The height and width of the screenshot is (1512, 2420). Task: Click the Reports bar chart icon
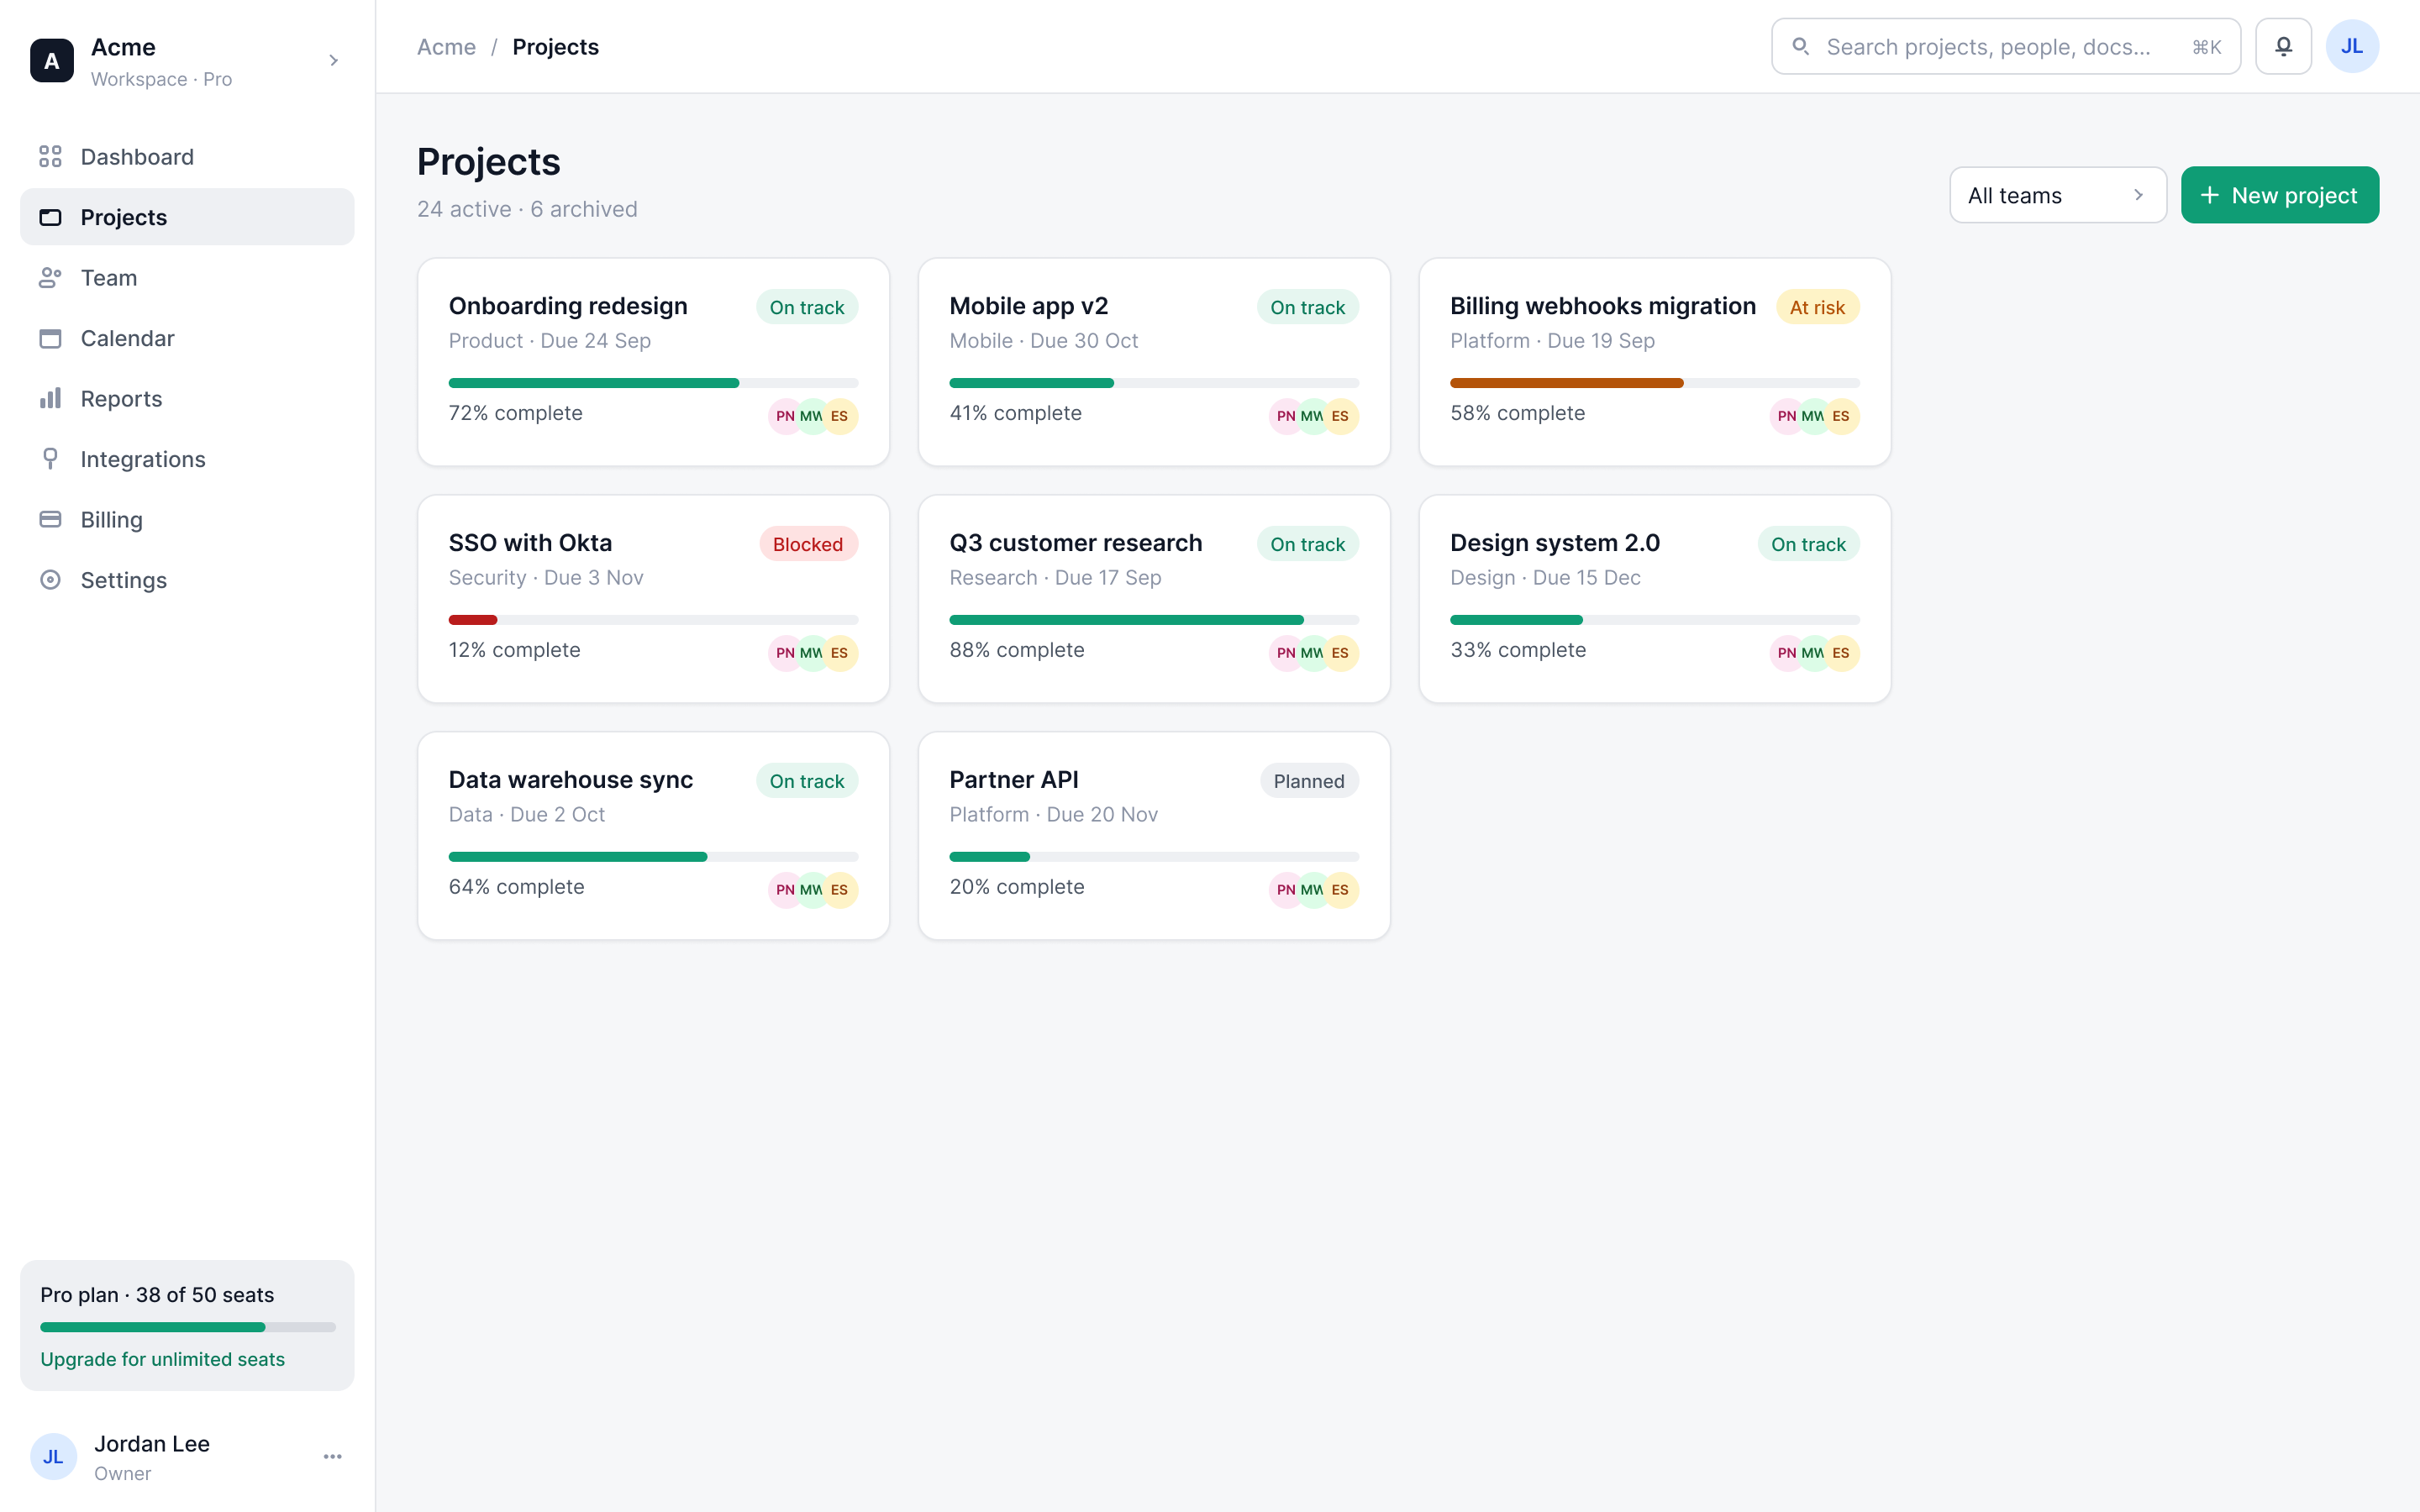50,399
